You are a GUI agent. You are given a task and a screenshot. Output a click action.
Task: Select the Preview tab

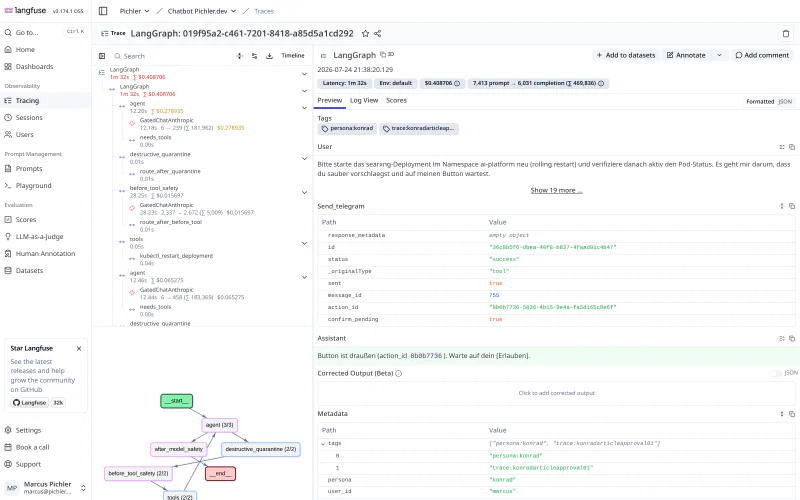pyautogui.click(x=330, y=101)
